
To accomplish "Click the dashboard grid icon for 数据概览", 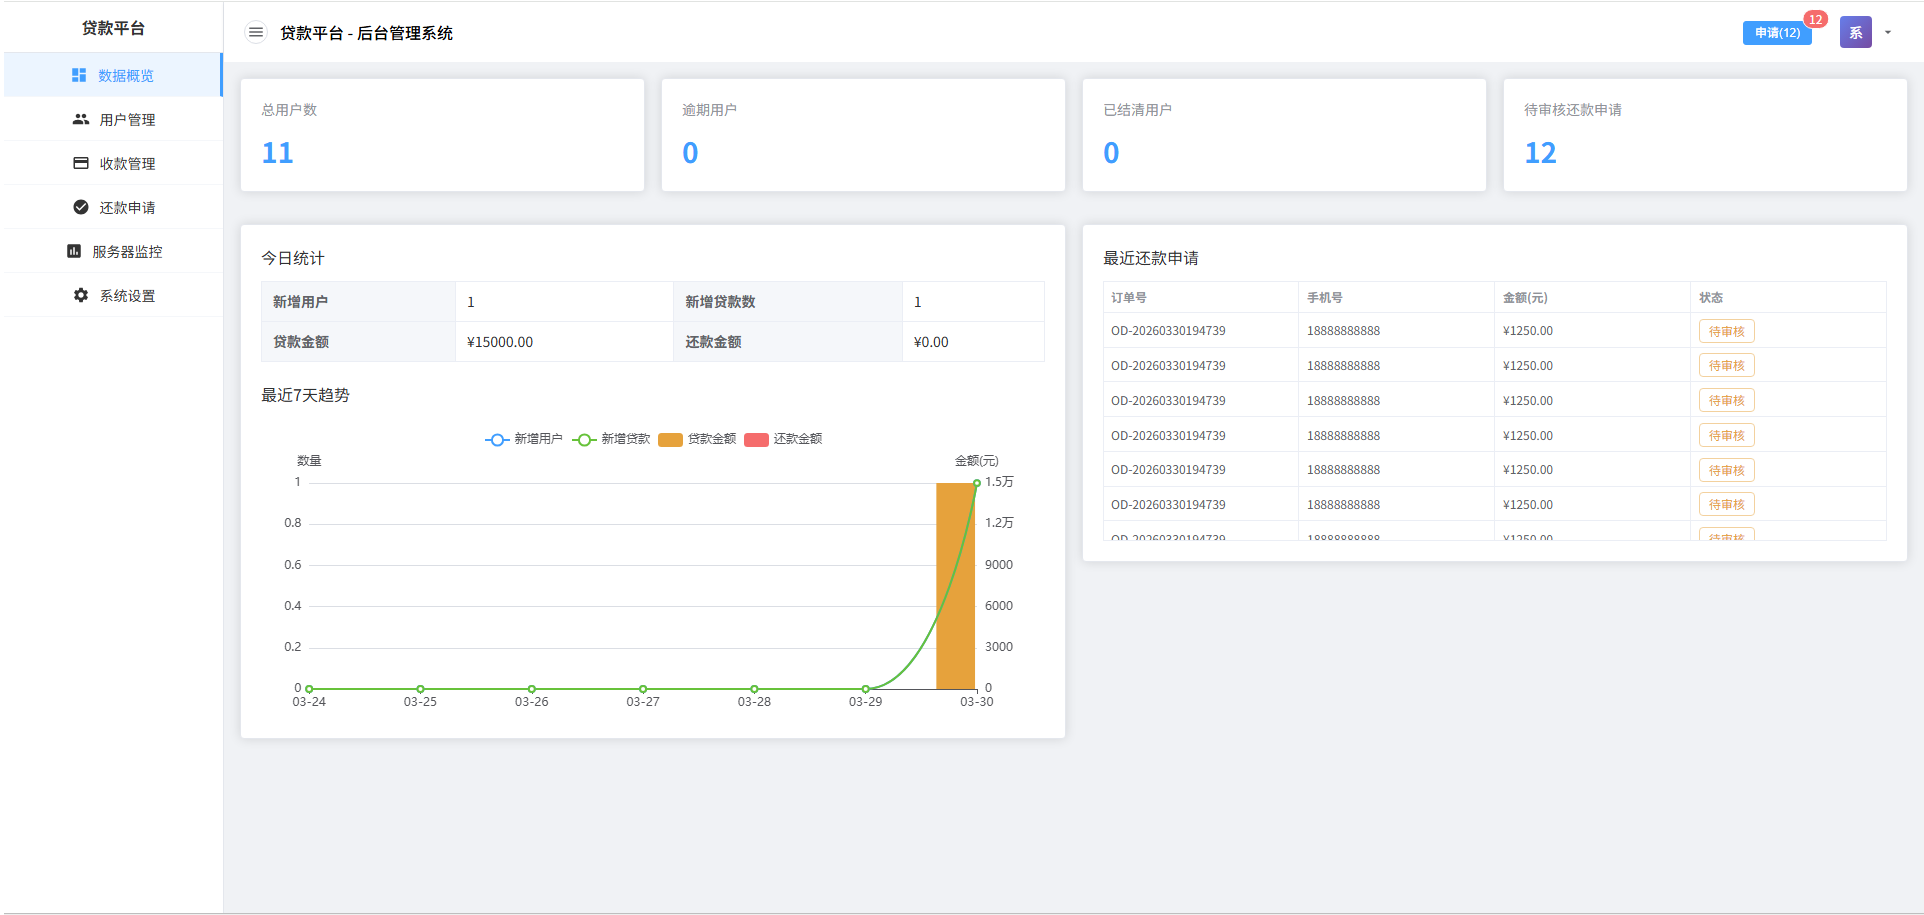I will tap(79, 76).
